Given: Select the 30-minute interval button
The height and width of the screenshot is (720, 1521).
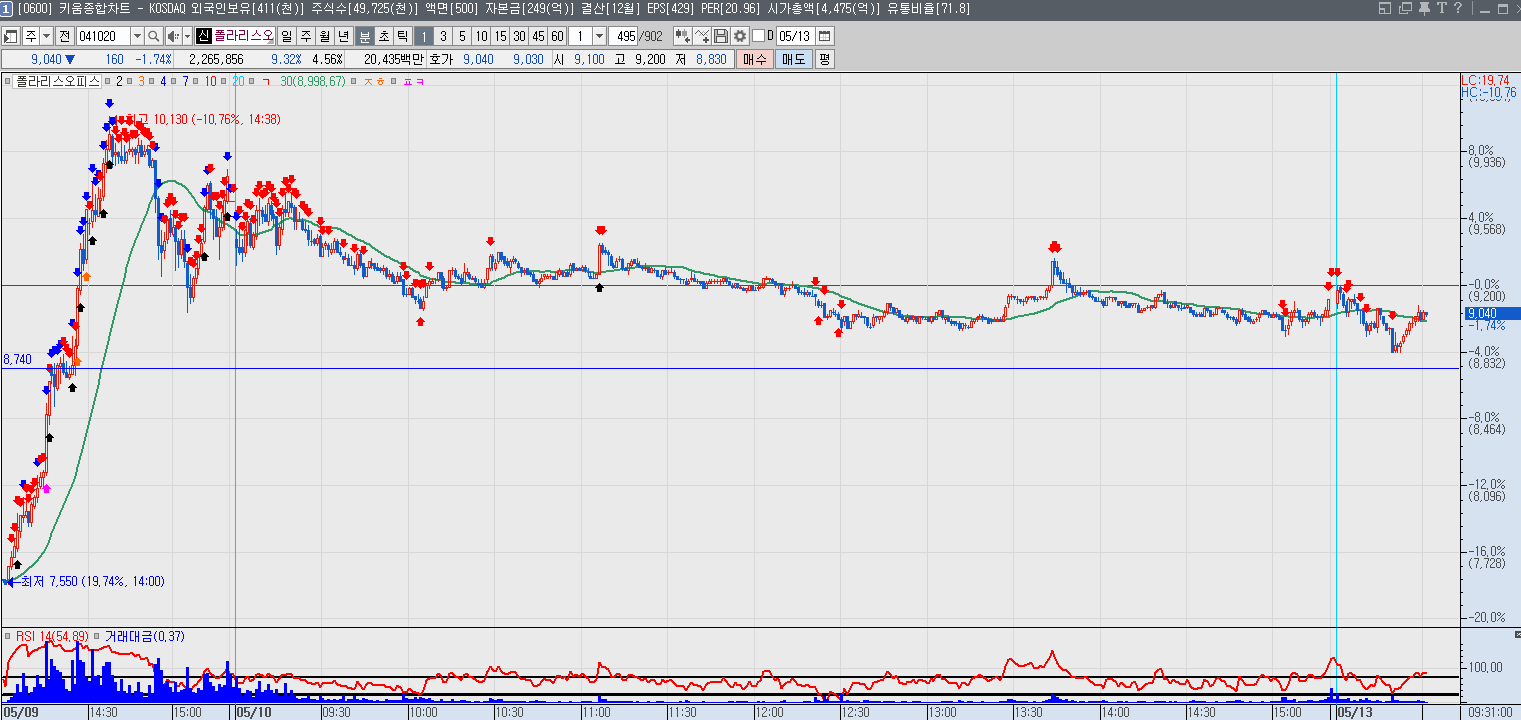Looking at the screenshot, I should [519, 36].
